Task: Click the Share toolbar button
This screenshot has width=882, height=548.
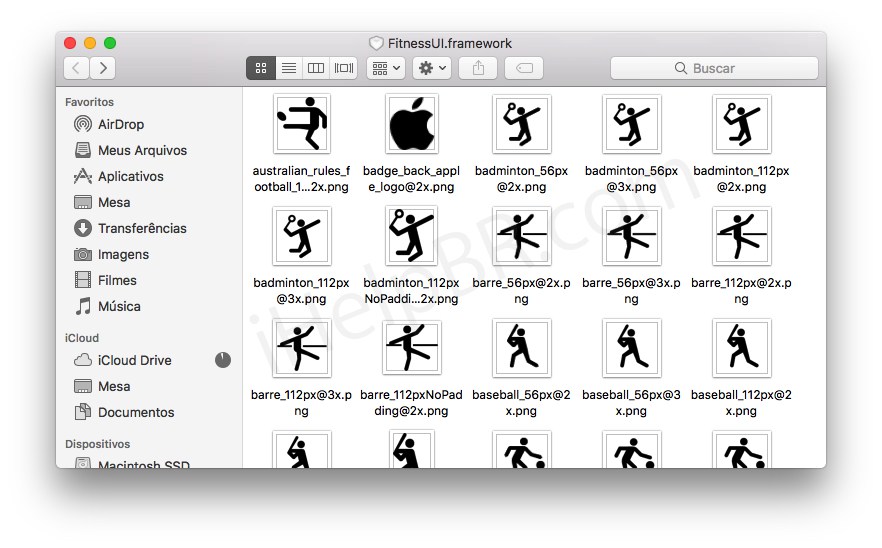Action: coord(478,68)
